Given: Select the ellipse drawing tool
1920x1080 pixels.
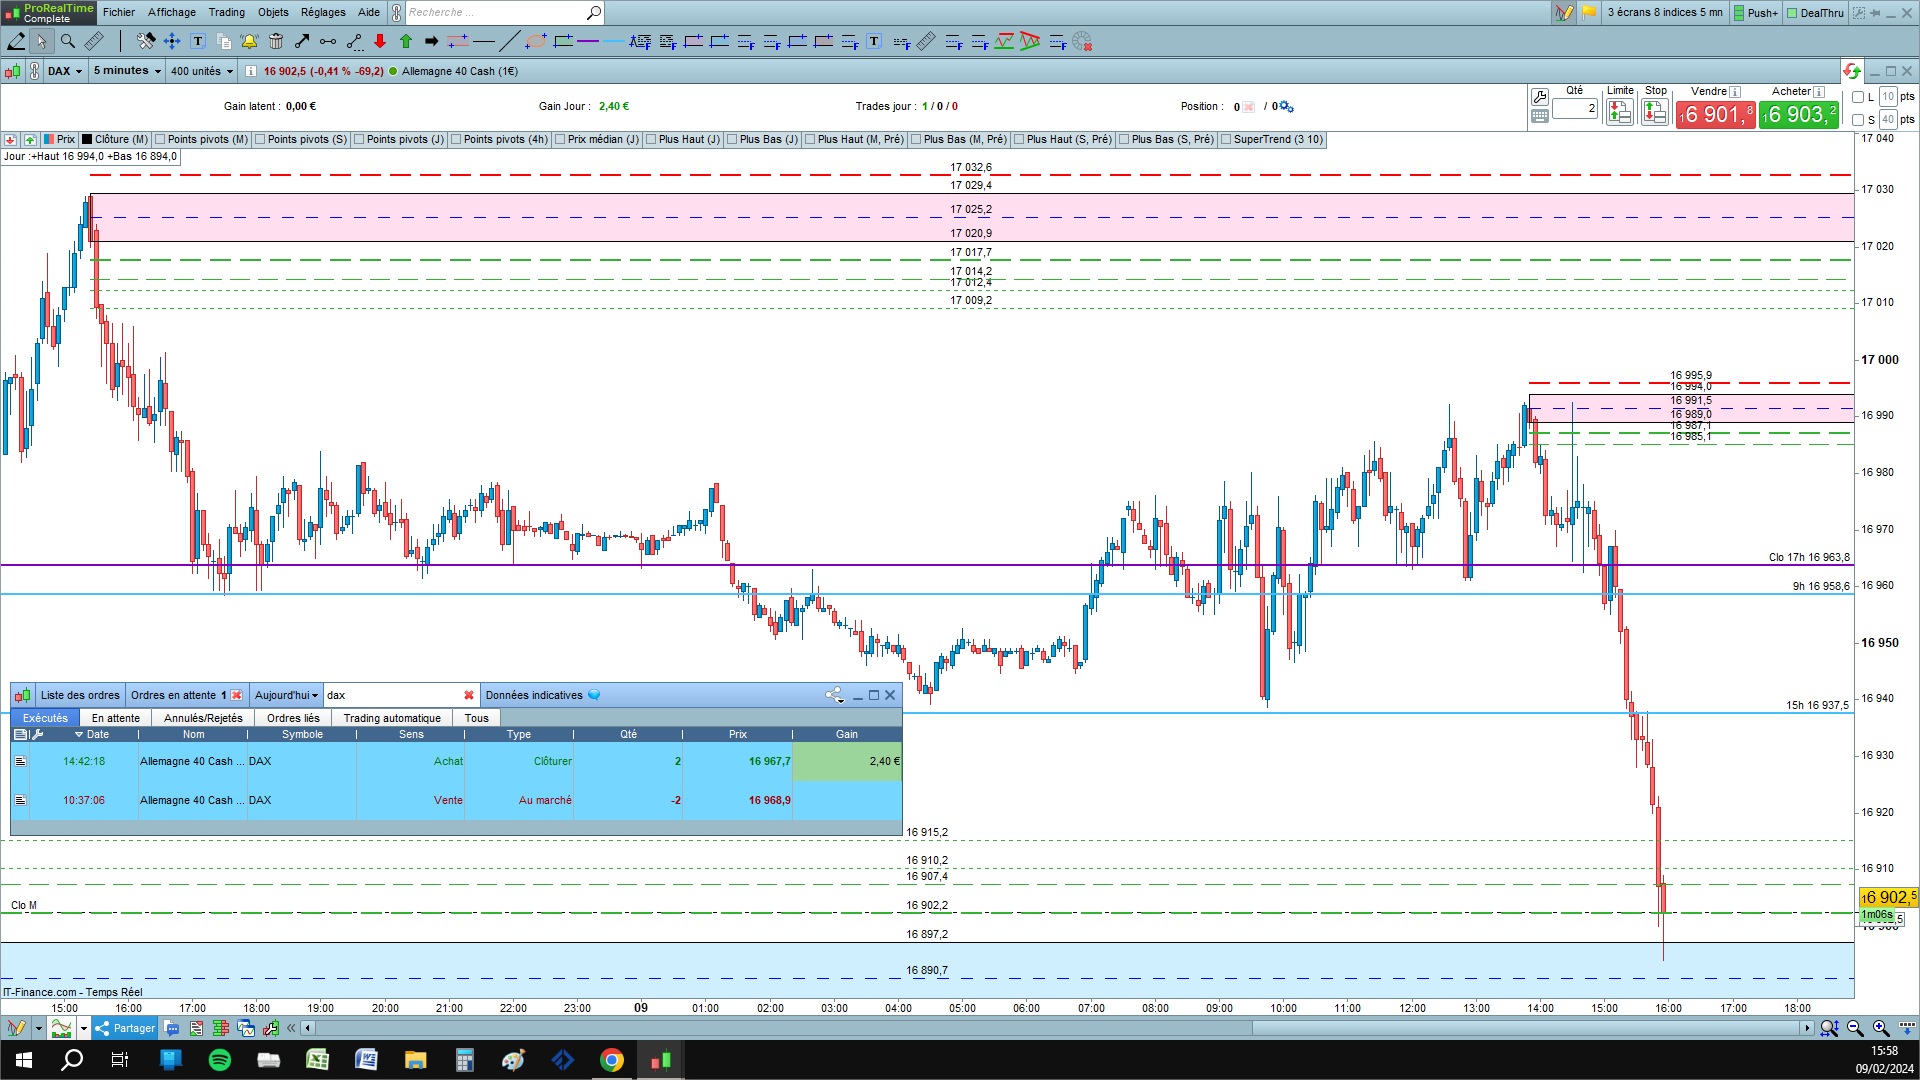Looking at the screenshot, I should [536, 41].
